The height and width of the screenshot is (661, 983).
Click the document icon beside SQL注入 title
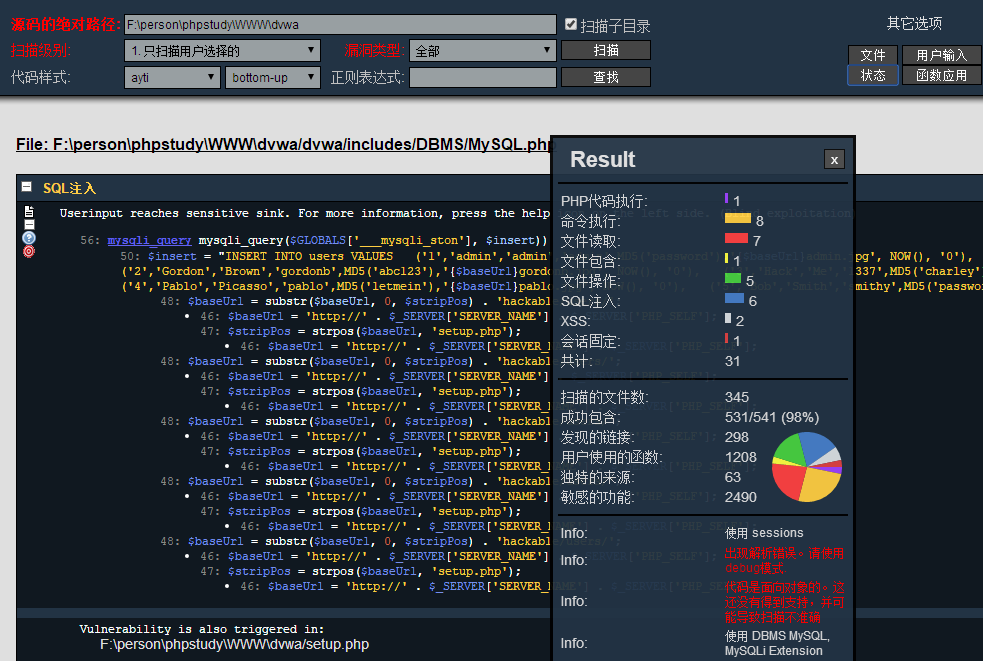click(26, 187)
